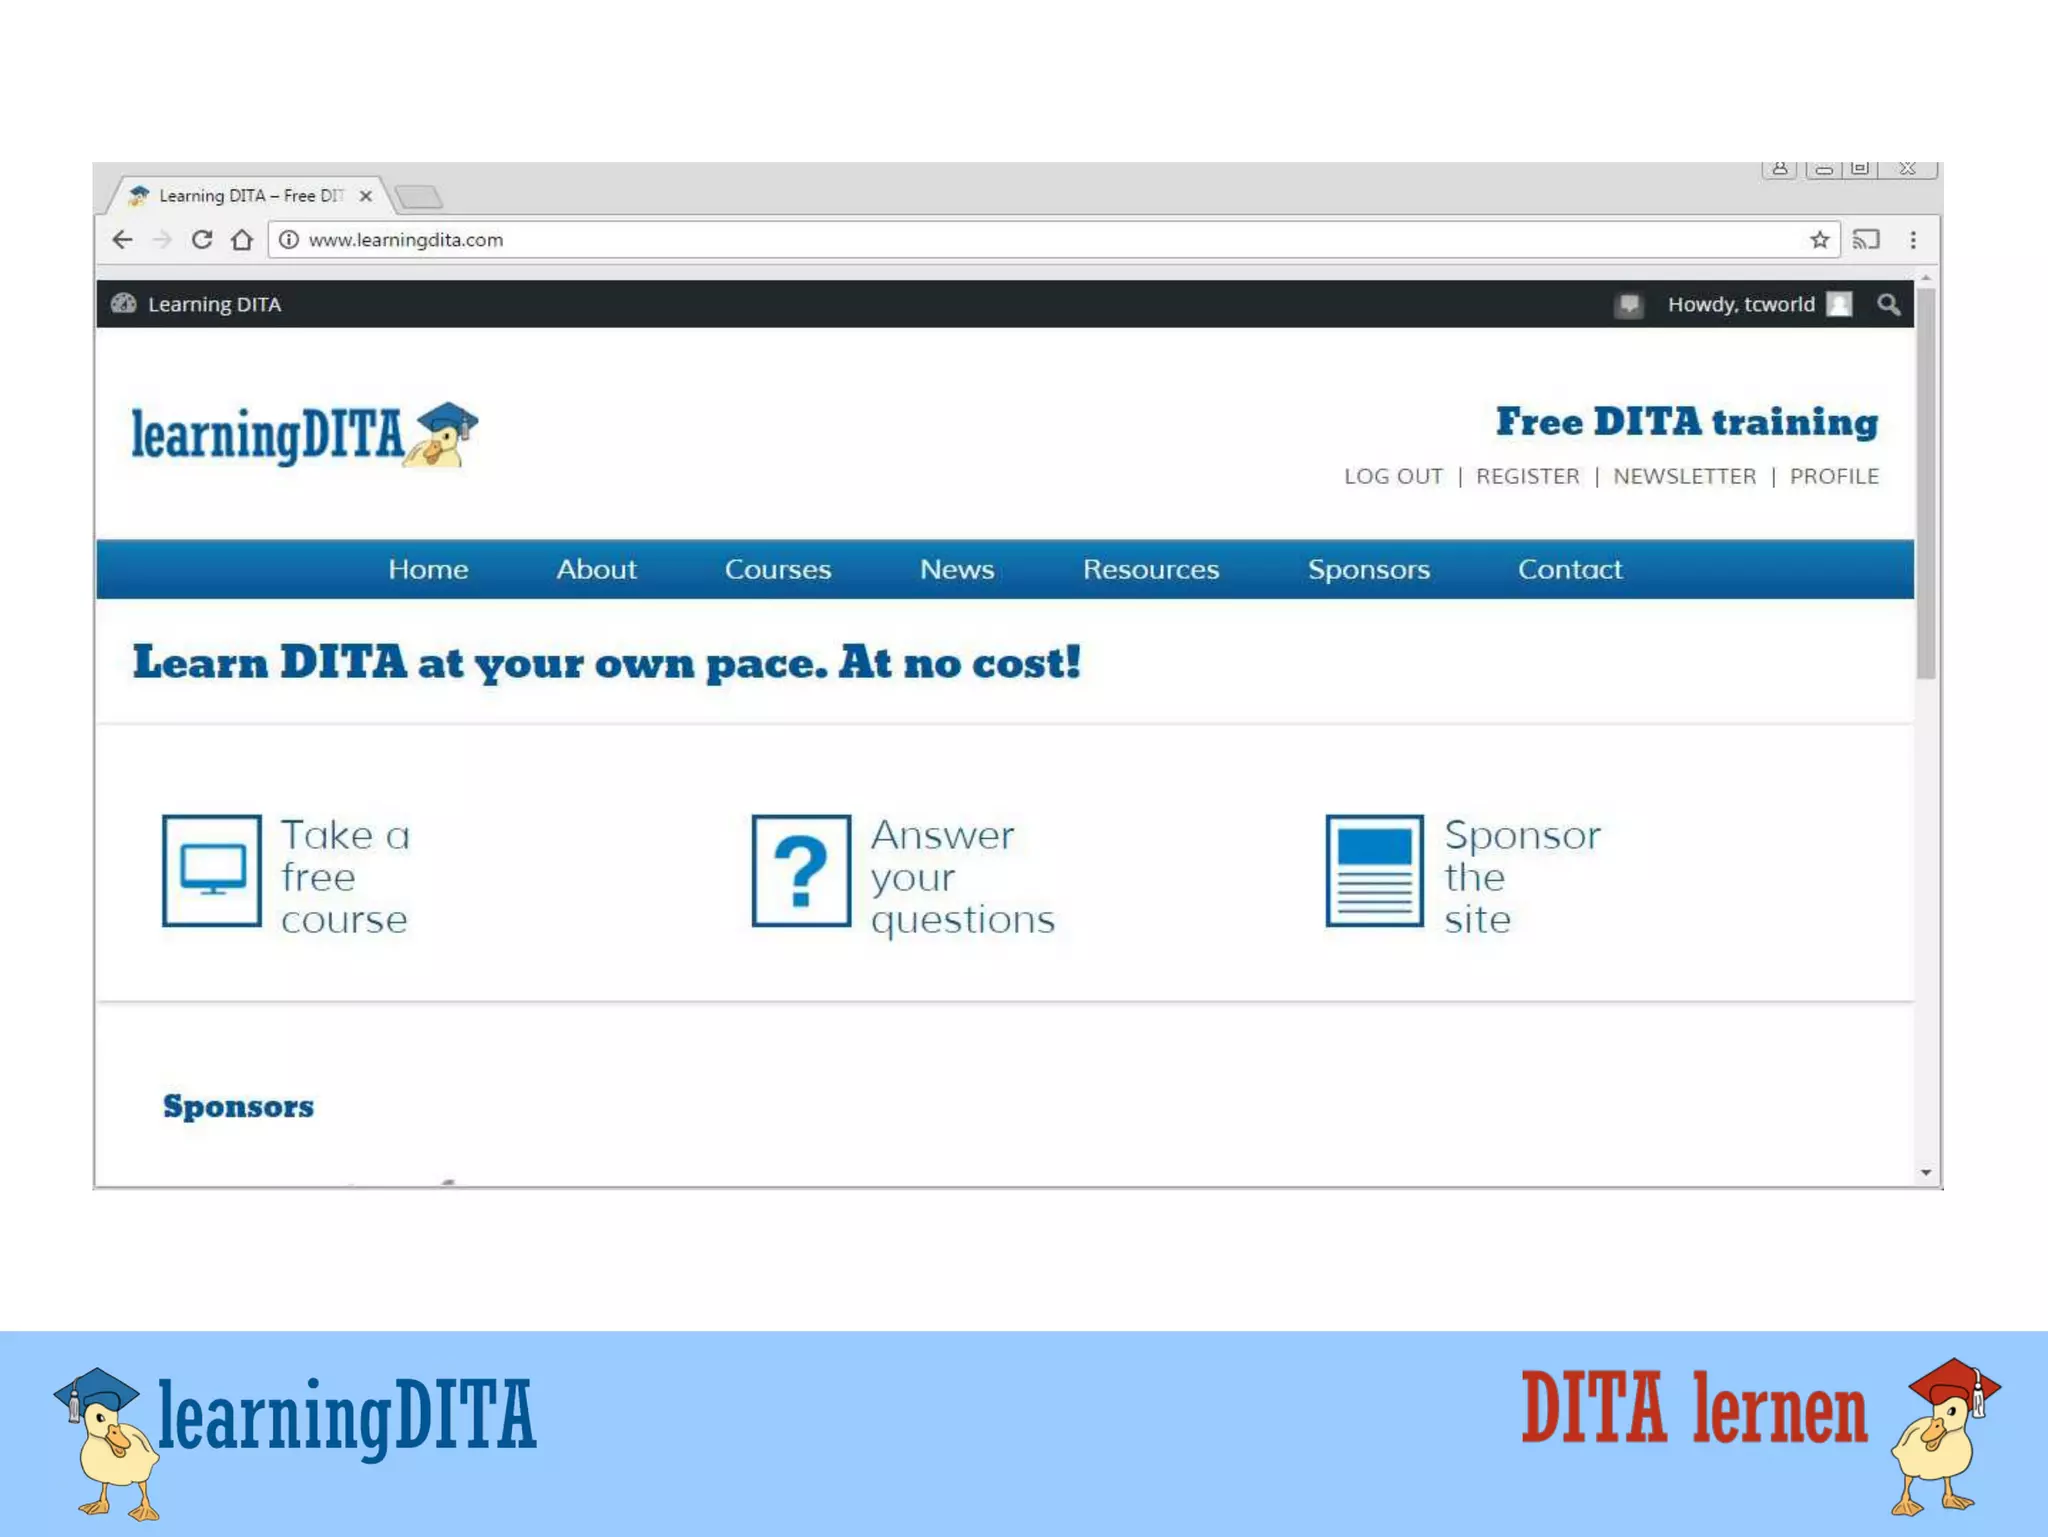Open a new tab button

coord(419,197)
